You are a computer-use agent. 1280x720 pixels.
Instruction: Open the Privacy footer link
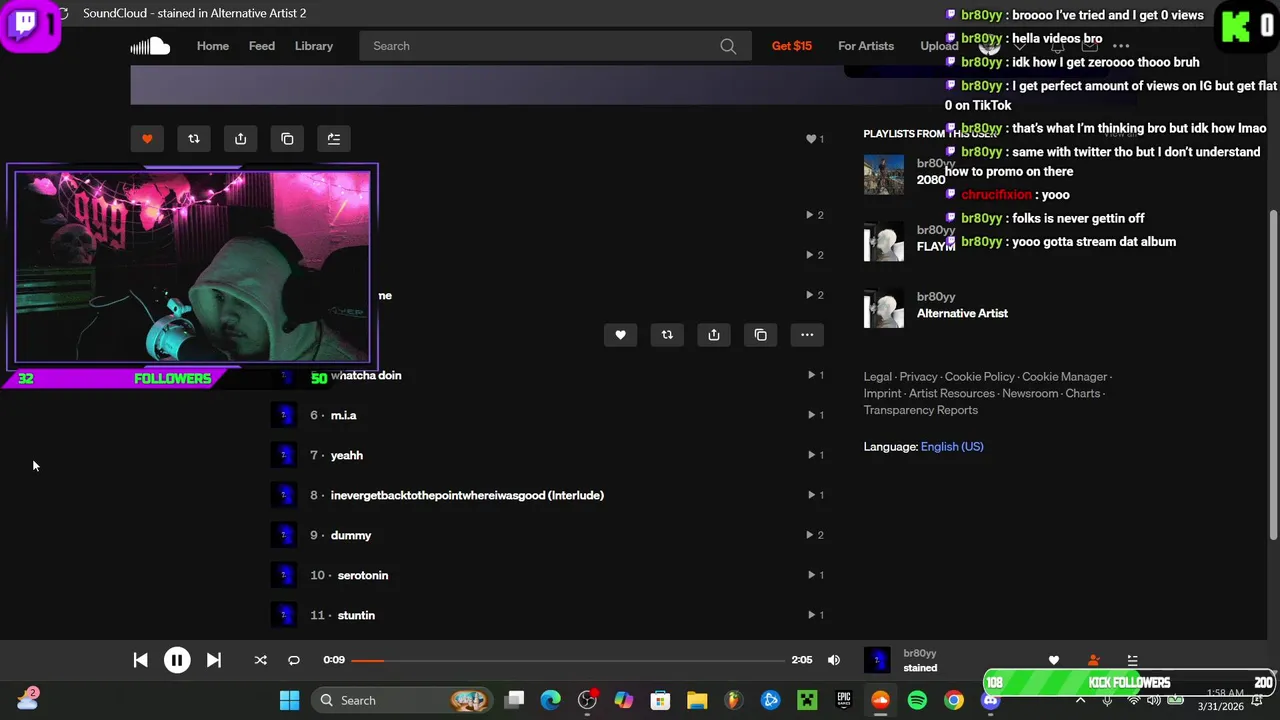[x=918, y=377]
